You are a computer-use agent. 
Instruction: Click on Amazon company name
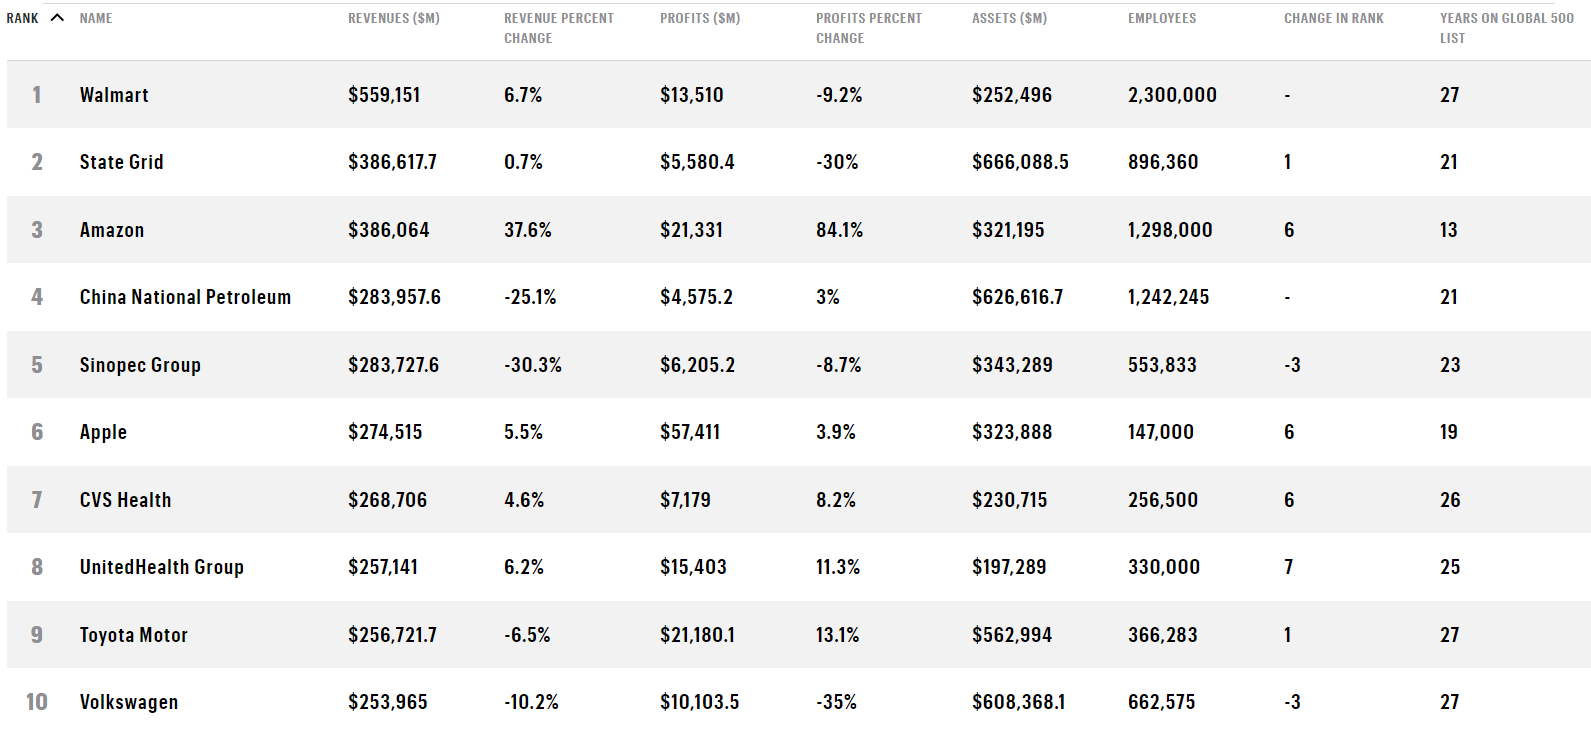coord(112,230)
